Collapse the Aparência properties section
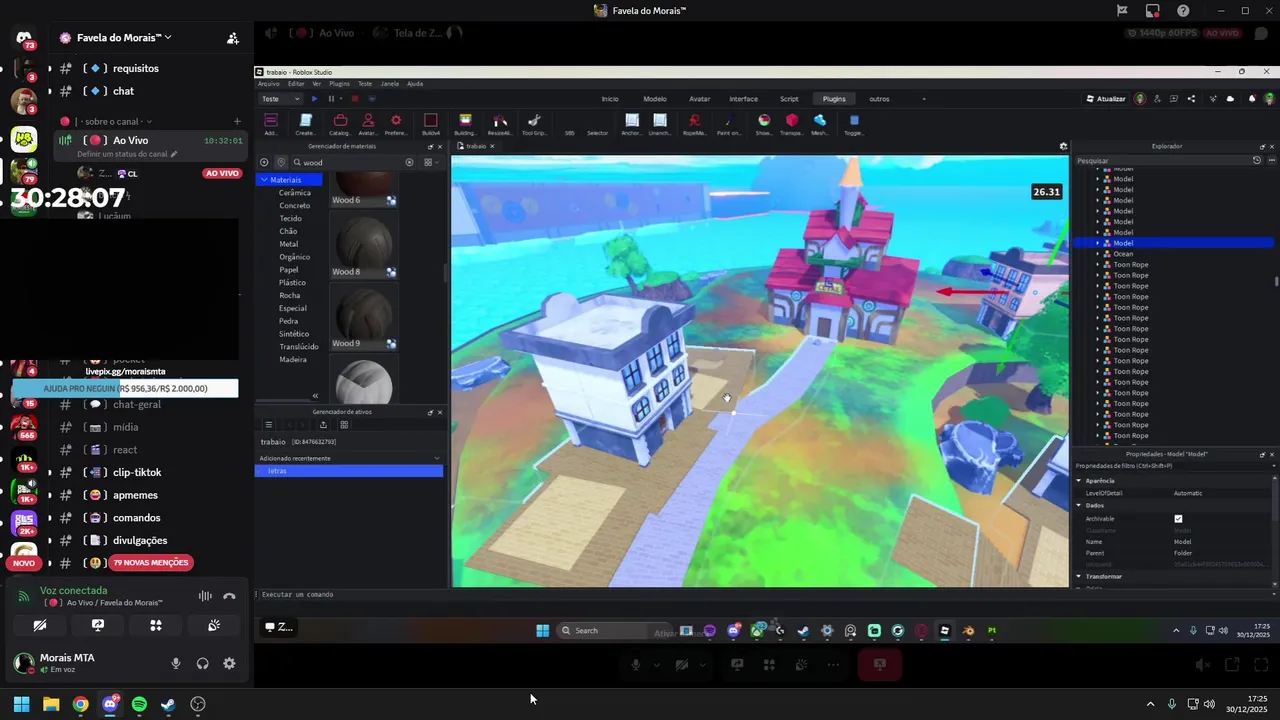 coord(1079,481)
